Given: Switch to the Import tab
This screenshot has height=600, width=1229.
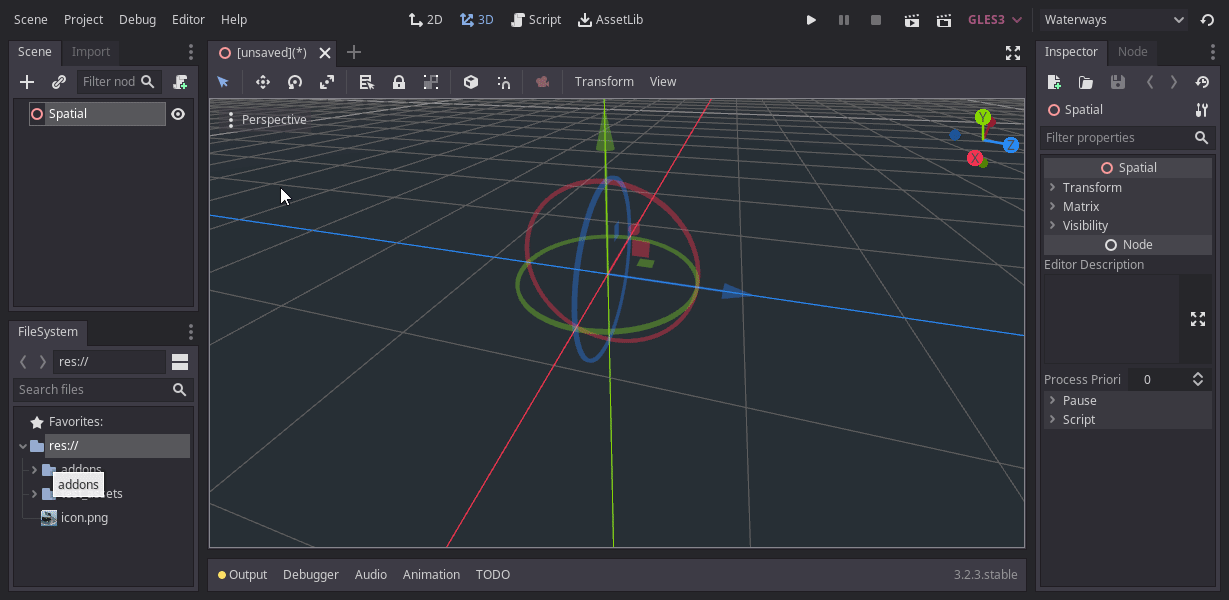Looking at the screenshot, I should click(91, 52).
